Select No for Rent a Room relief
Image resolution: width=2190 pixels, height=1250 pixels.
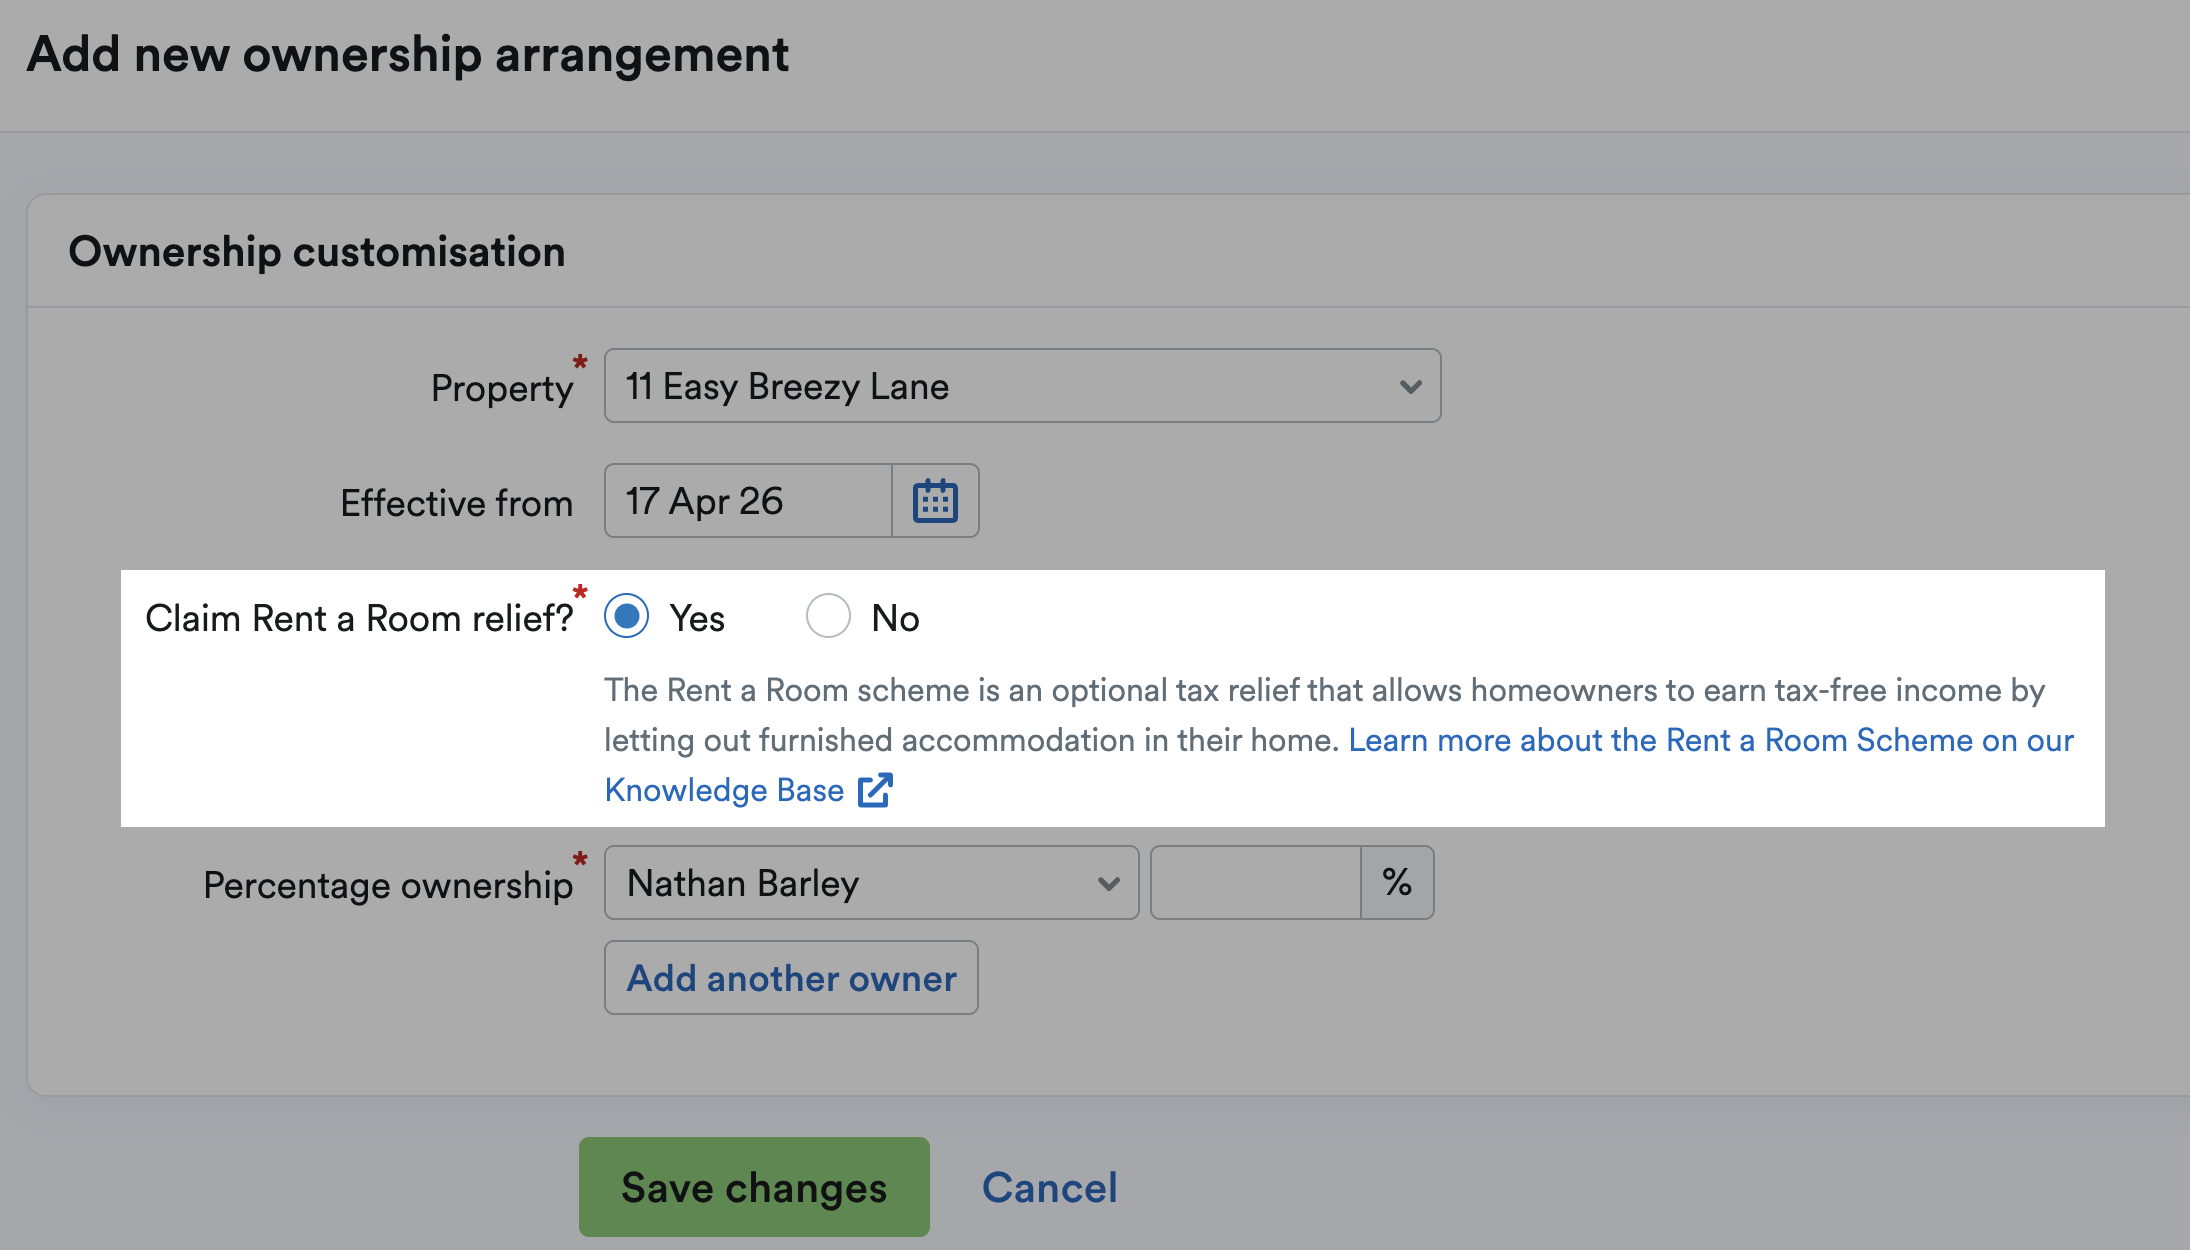point(828,616)
